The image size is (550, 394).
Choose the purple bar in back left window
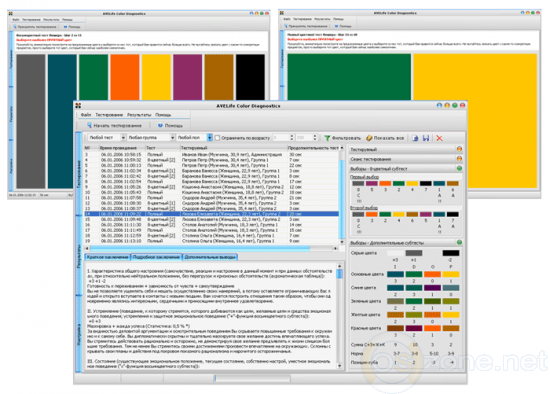pos(187,77)
